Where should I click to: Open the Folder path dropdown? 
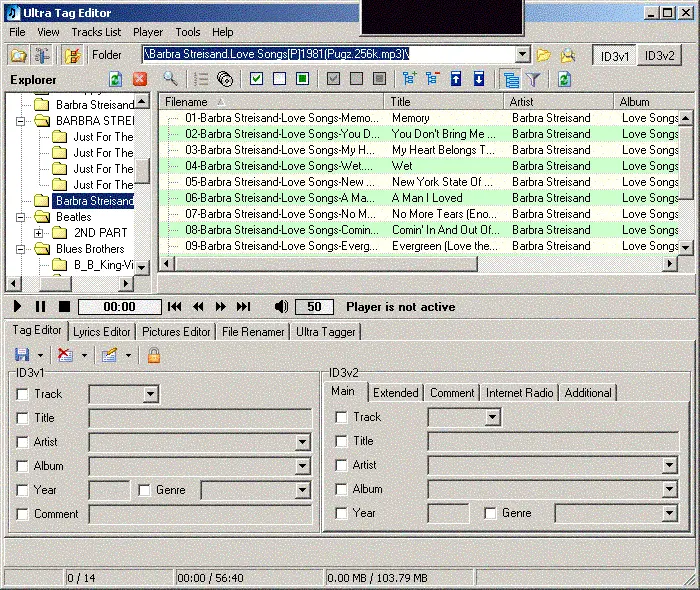(x=522, y=54)
